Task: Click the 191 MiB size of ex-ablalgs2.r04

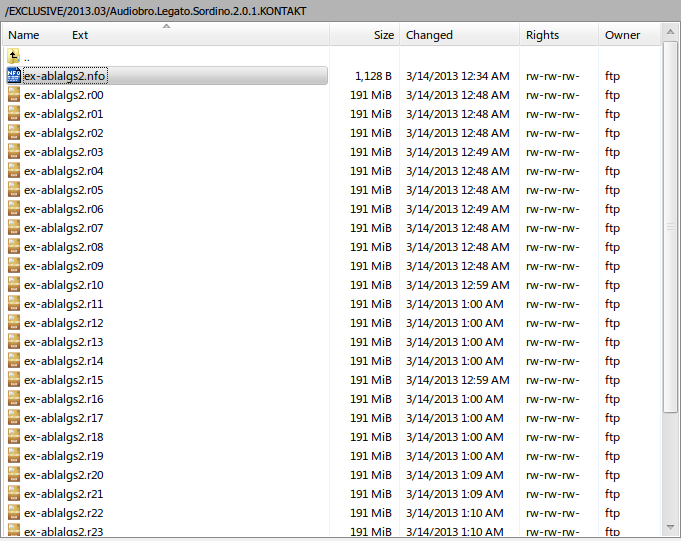Action: tap(371, 171)
